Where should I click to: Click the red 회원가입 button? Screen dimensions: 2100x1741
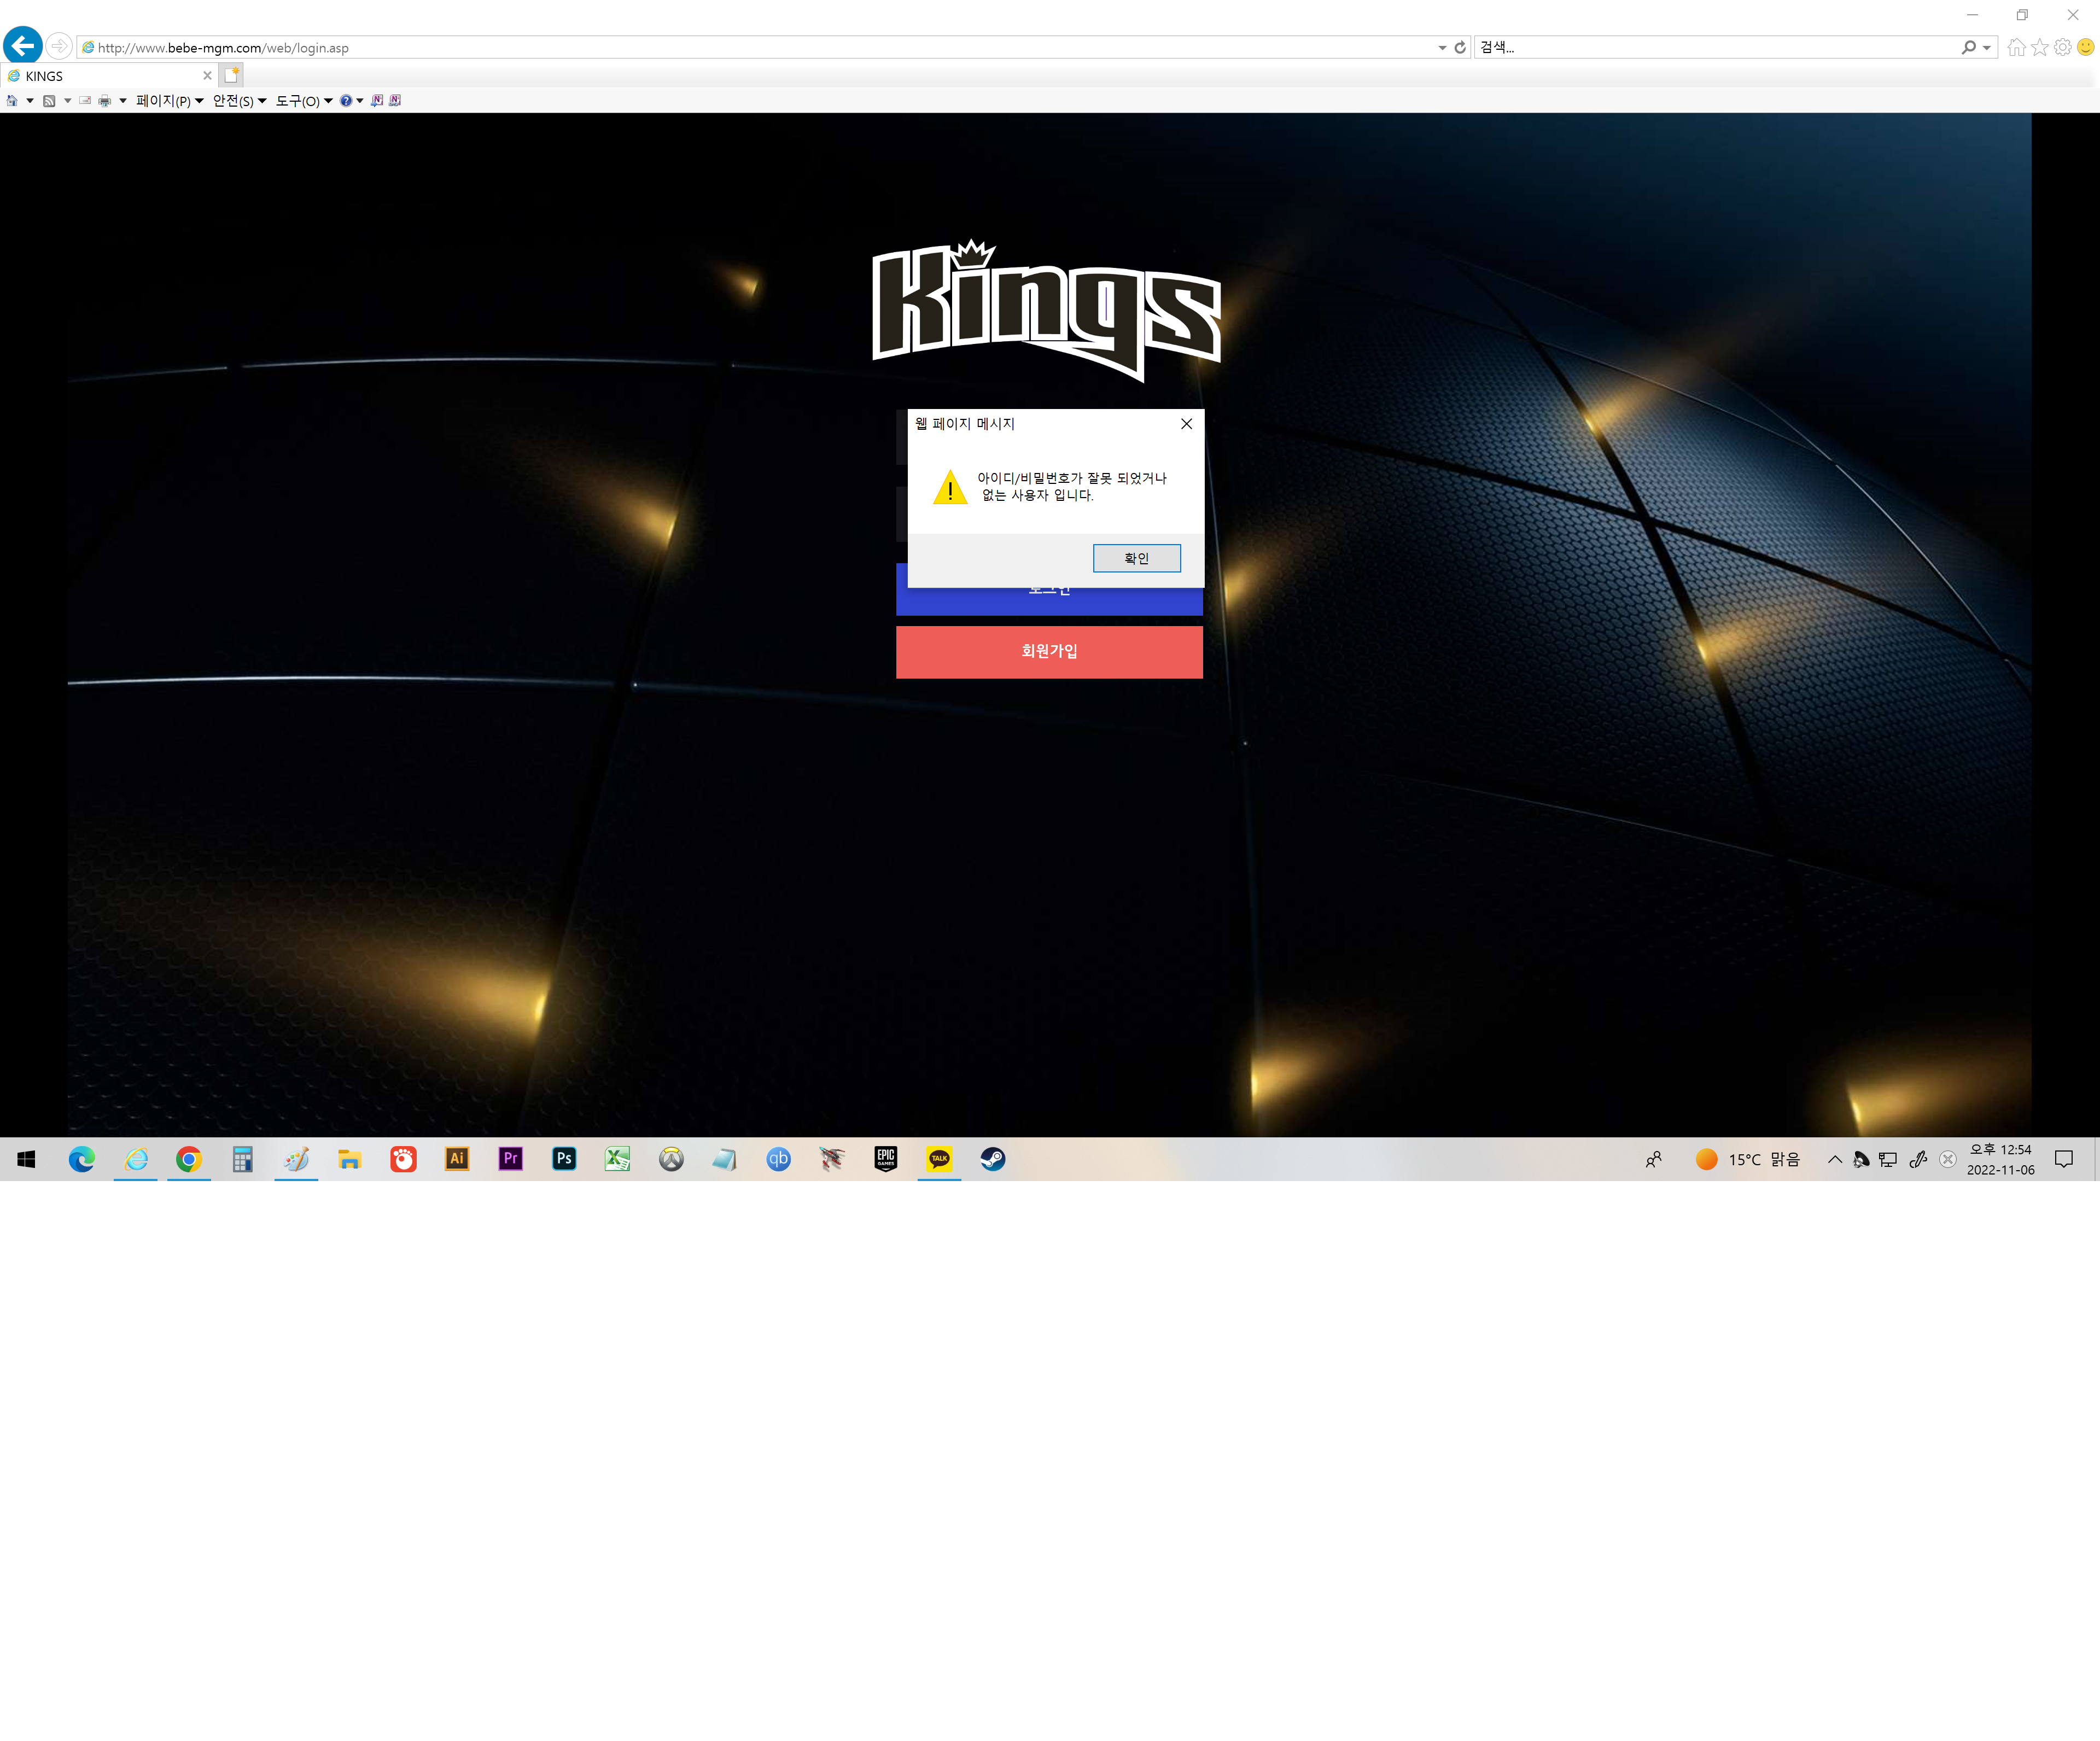1049,652
